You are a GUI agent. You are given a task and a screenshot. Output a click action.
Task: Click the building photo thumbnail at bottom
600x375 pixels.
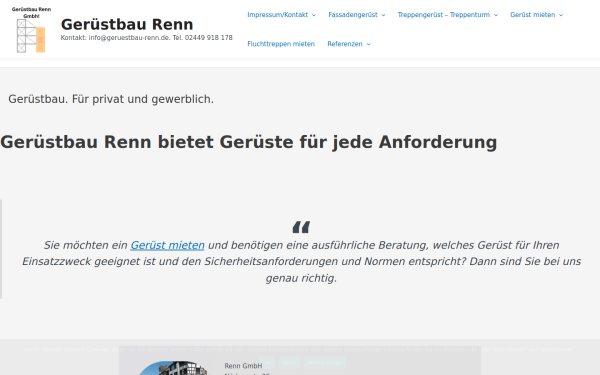[x=173, y=368]
